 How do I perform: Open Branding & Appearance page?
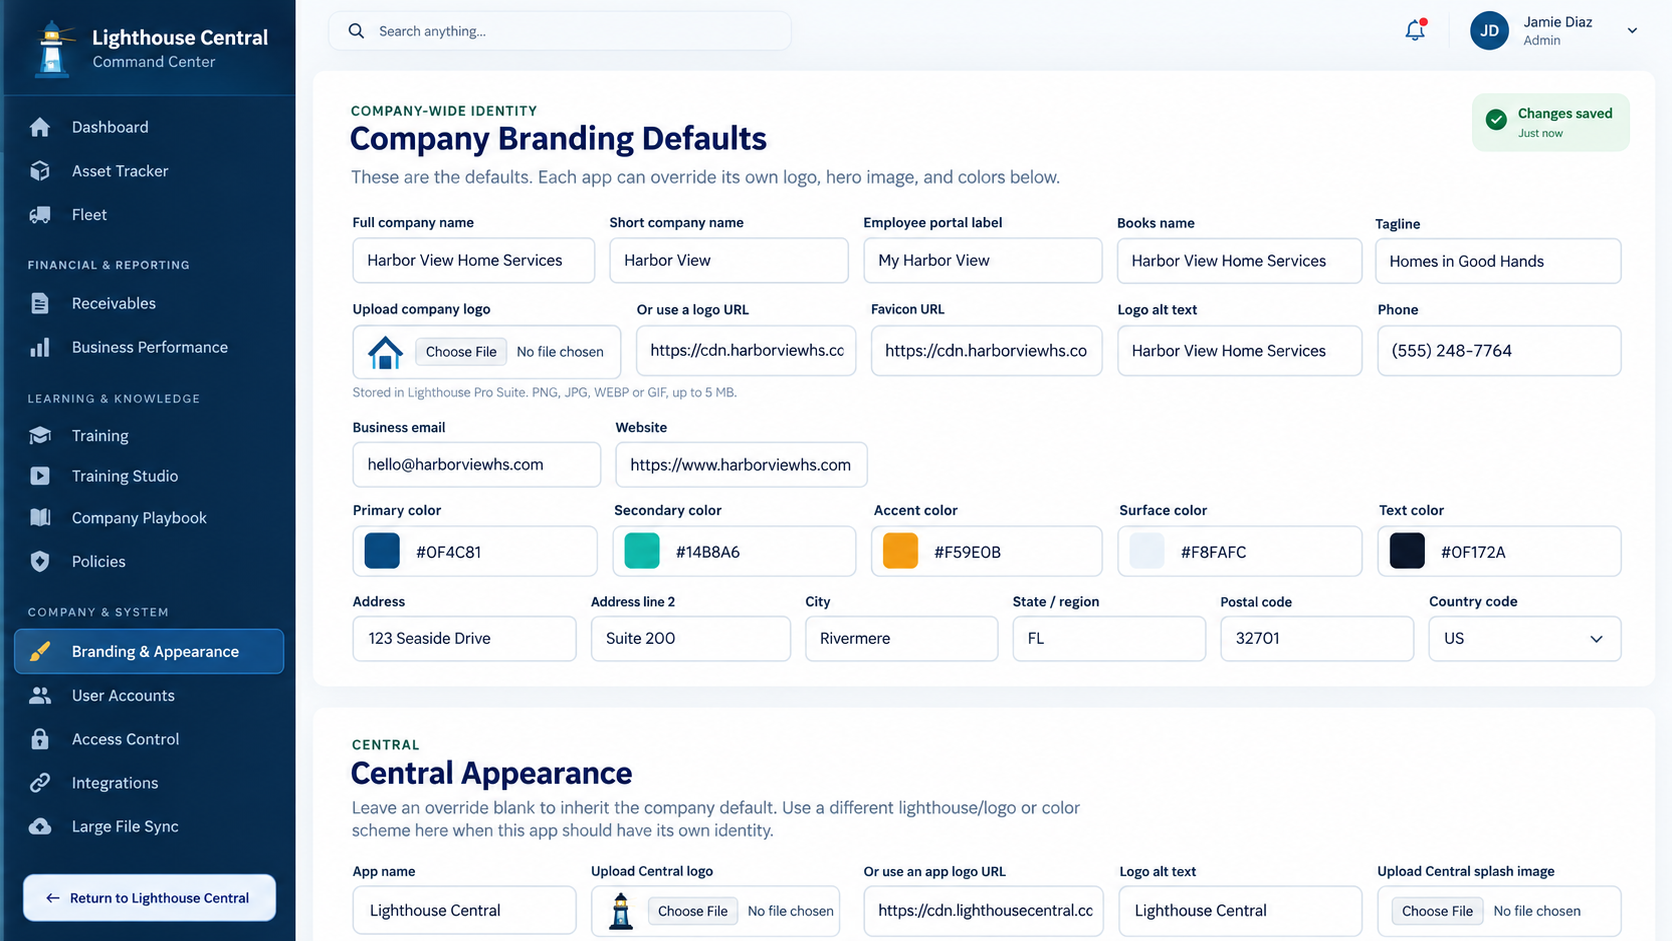point(149,652)
